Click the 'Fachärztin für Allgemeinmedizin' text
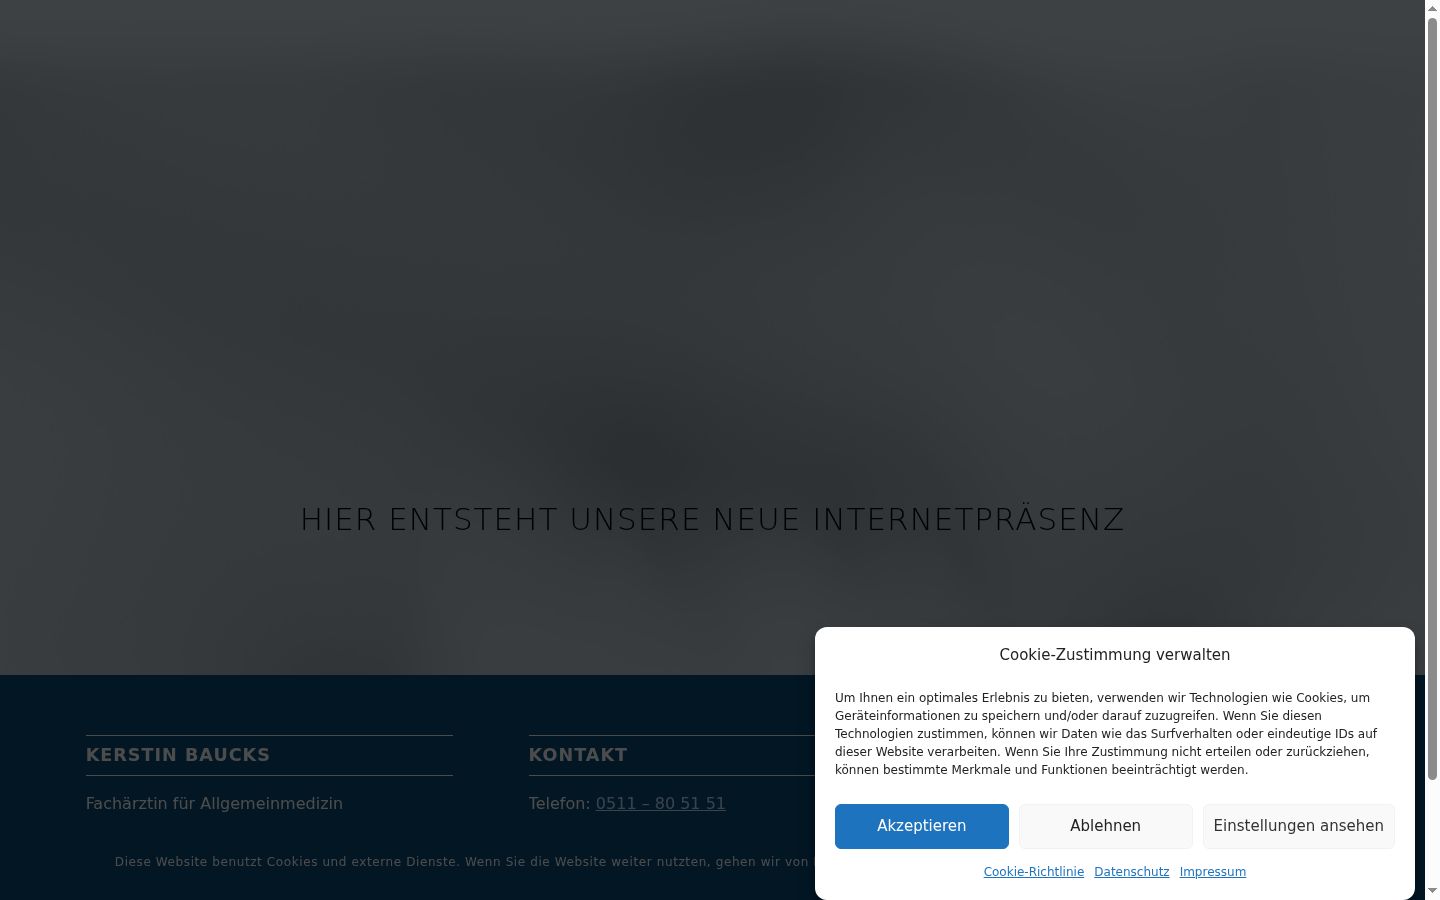1440x900 pixels. (x=214, y=803)
